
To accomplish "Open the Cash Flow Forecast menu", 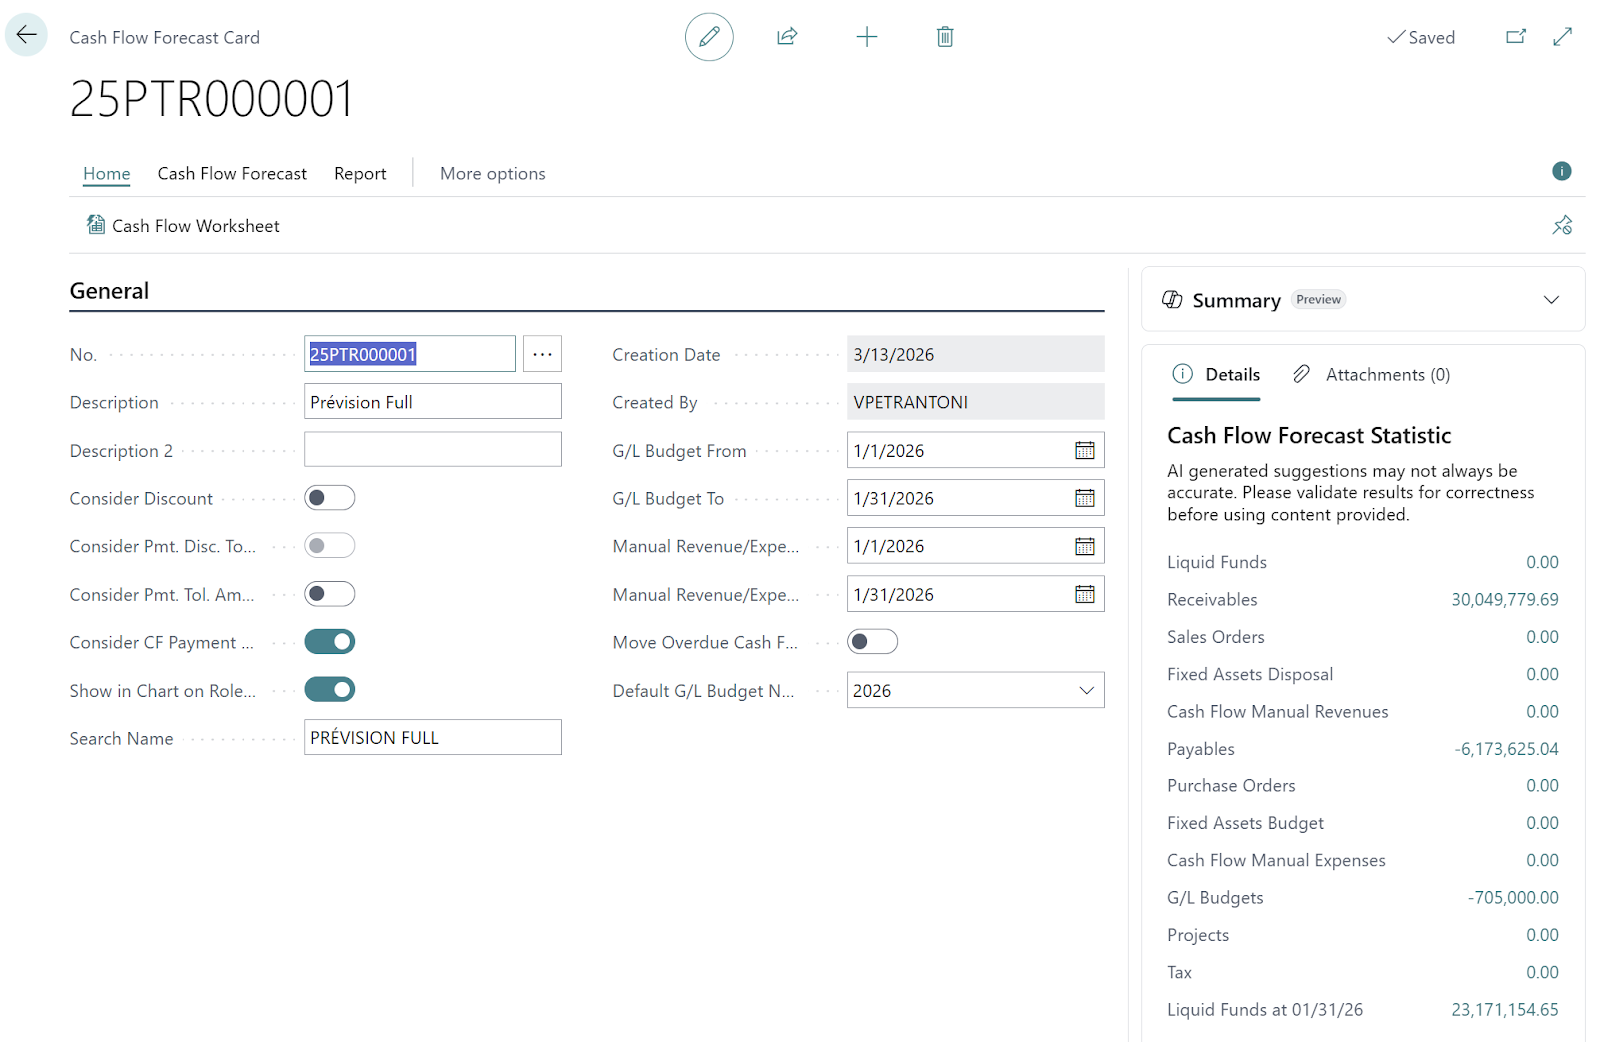I will [232, 174].
